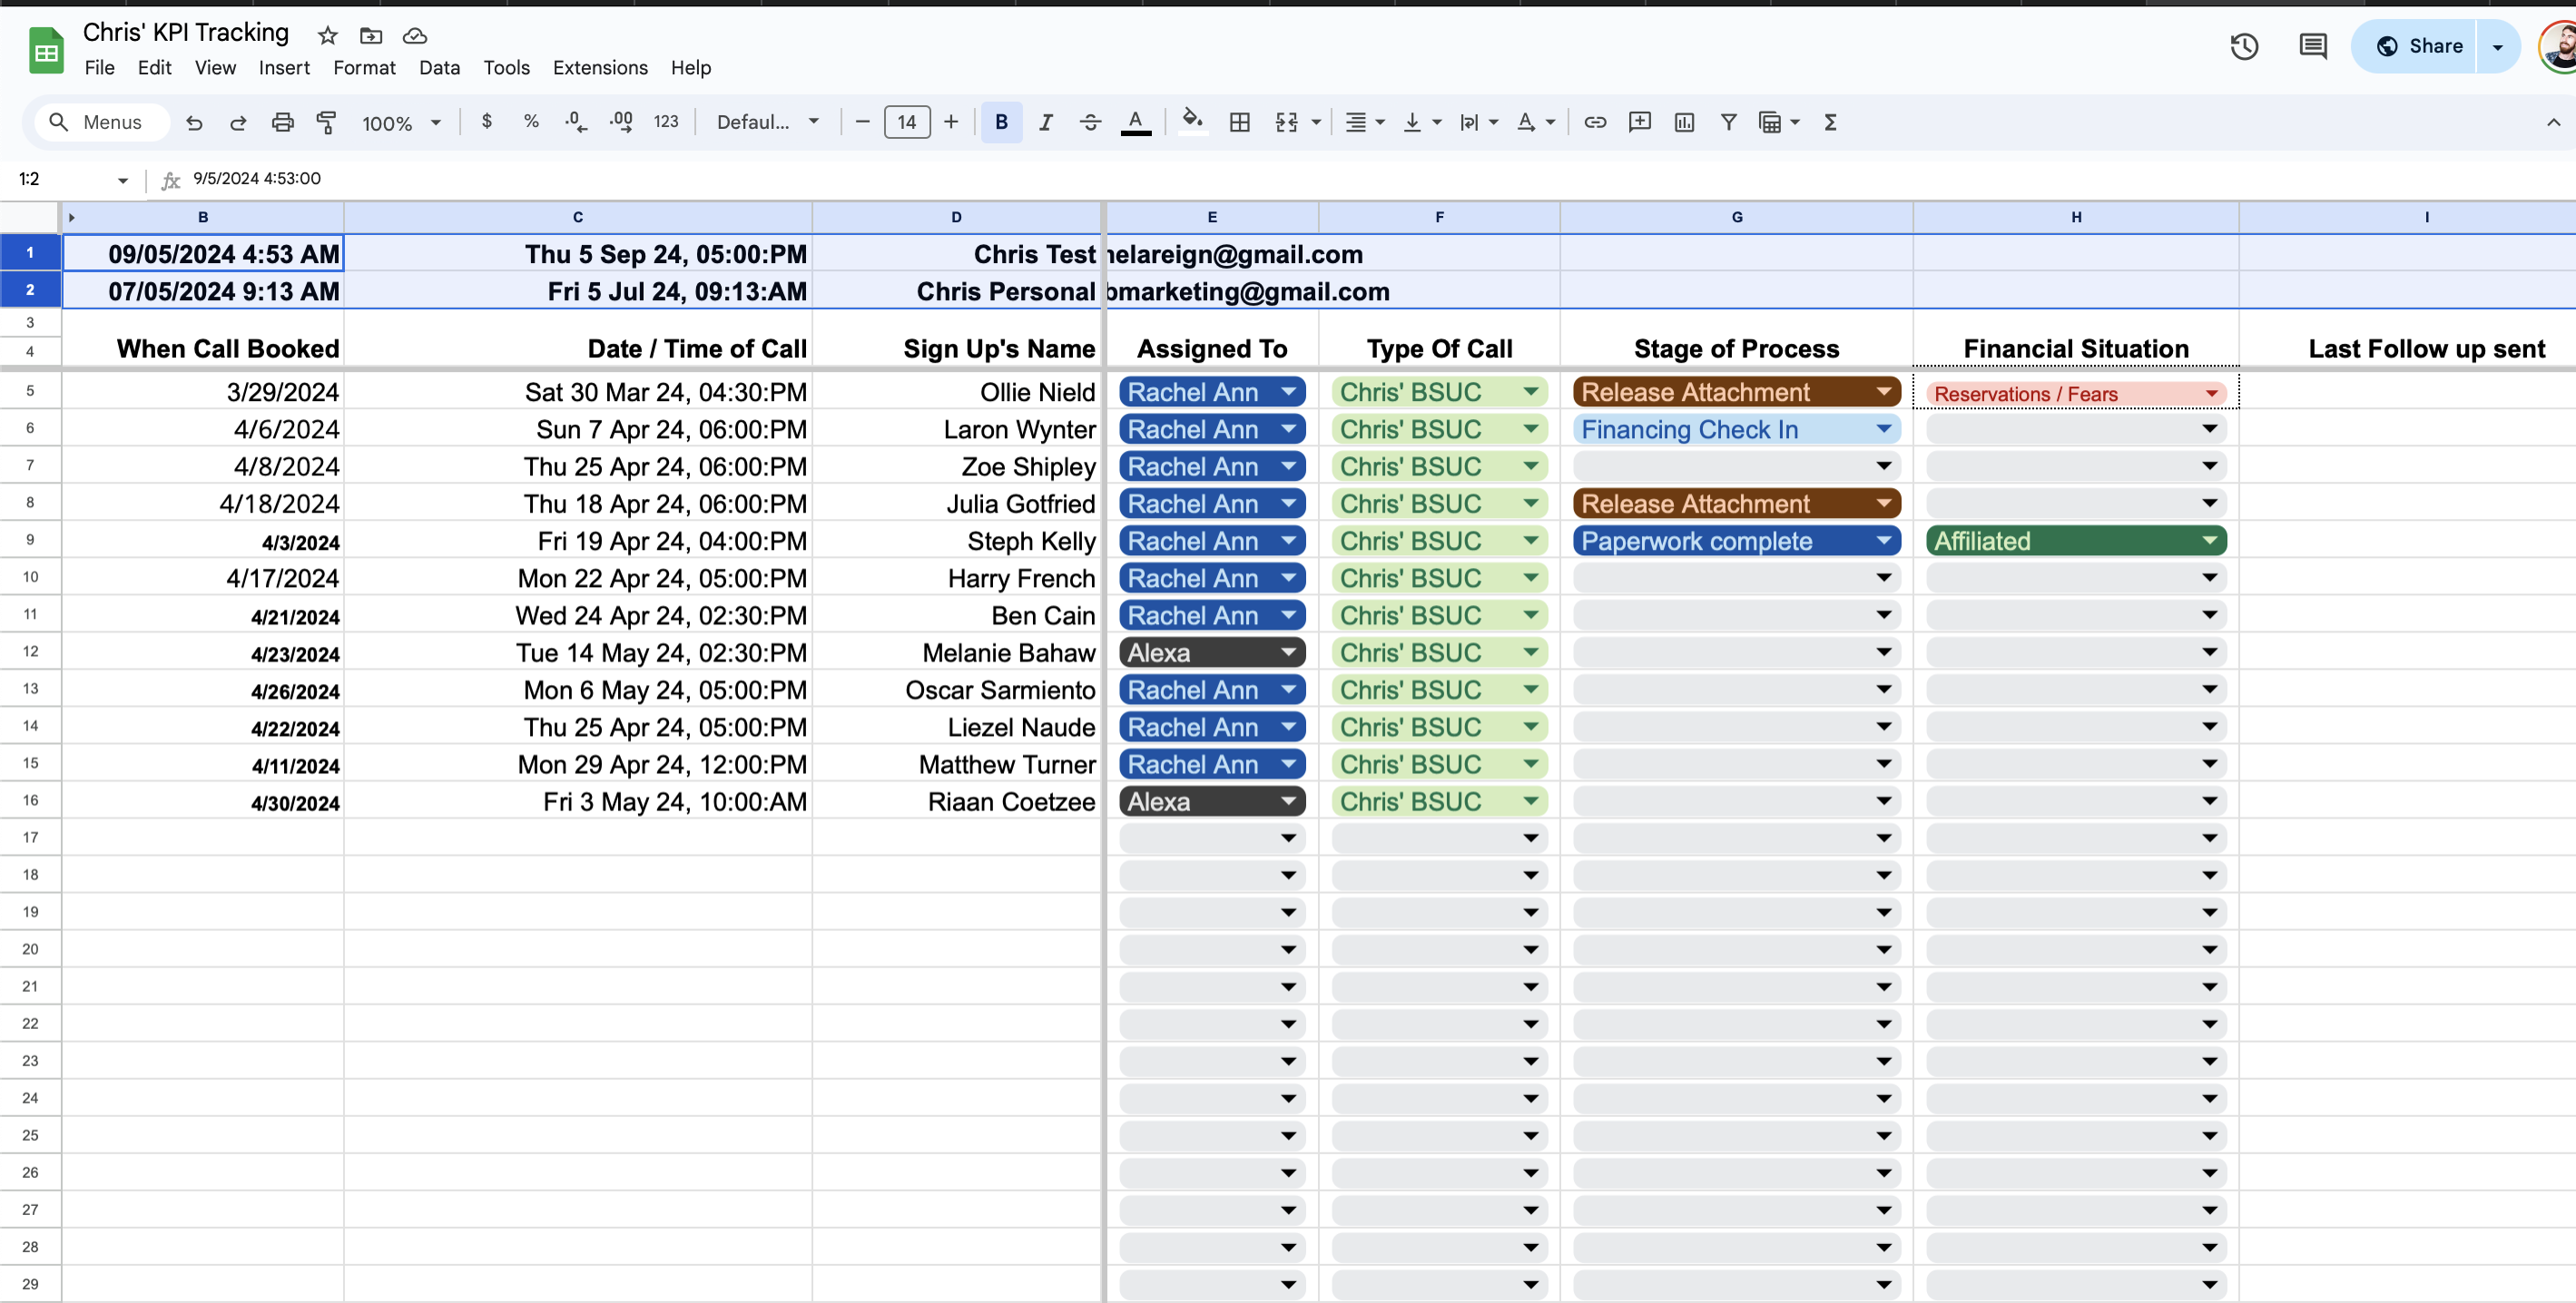Viewport: 2576px width, 1303px height.
Task: Print the spreadsheet with the printer icon
Action: click(x=283, y=122)
